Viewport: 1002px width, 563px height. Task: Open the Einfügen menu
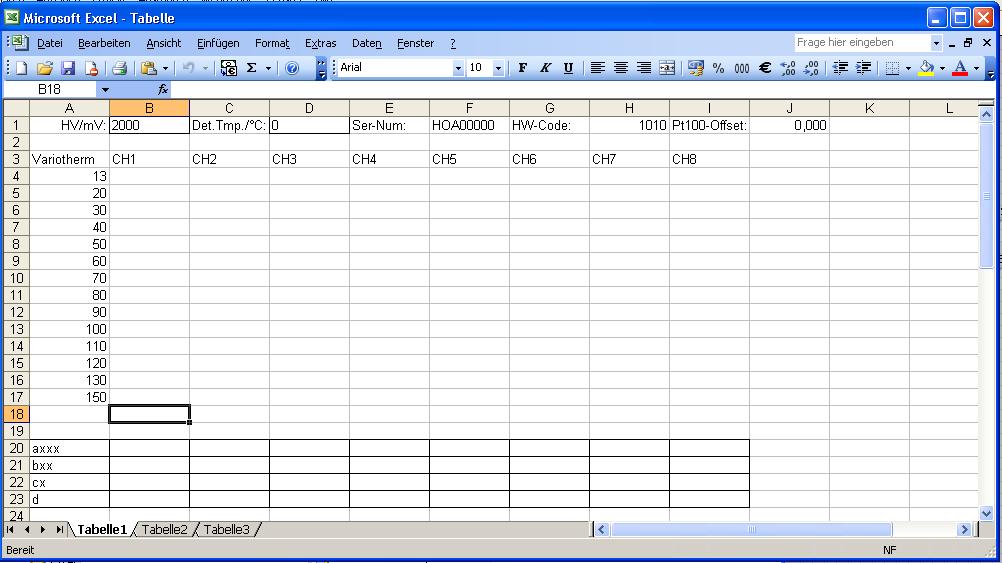[x=218, y=43]
